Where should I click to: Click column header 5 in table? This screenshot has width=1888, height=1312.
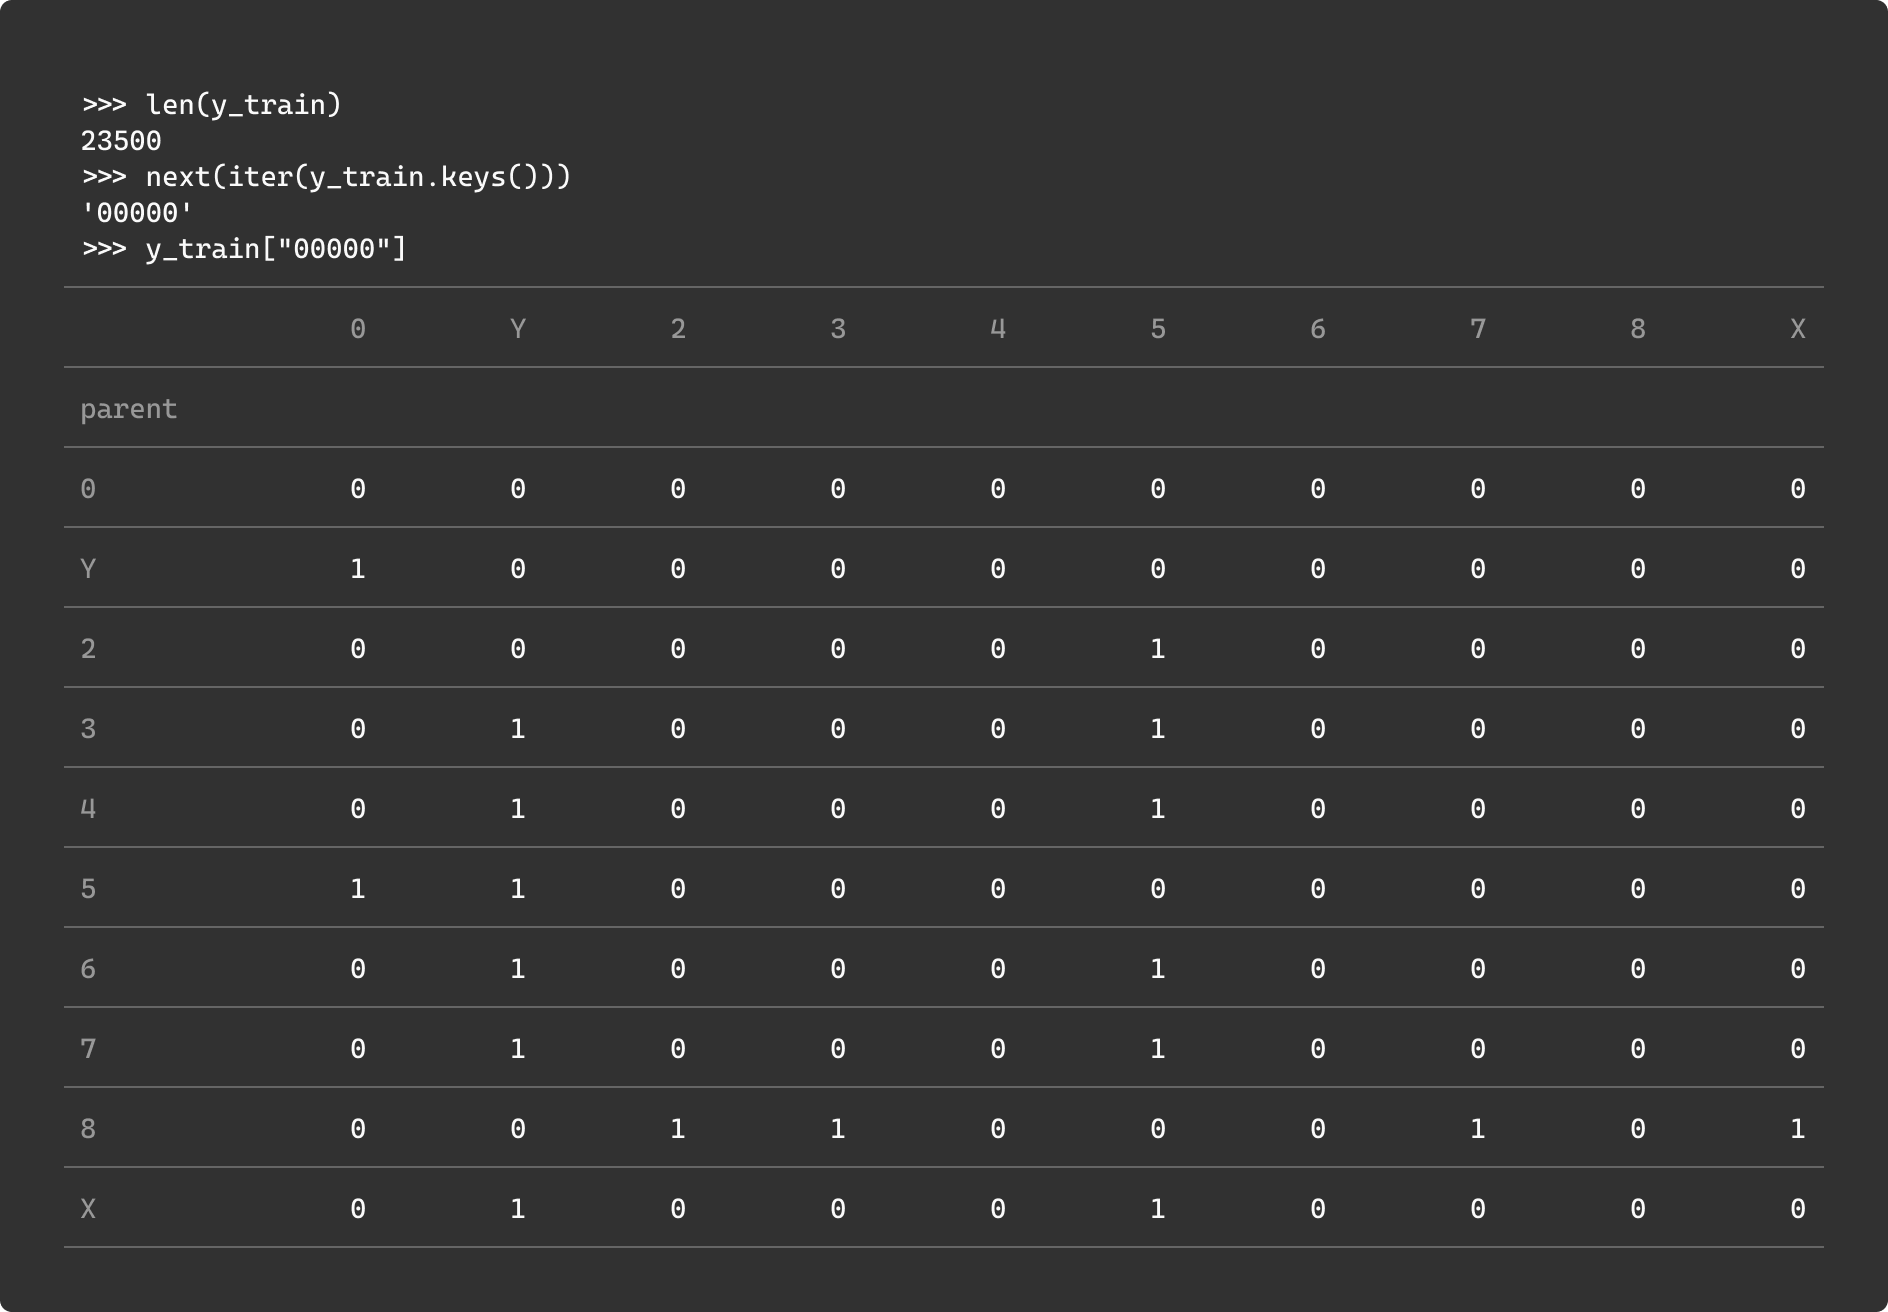pyautogui.click(x=1158, y=329)
